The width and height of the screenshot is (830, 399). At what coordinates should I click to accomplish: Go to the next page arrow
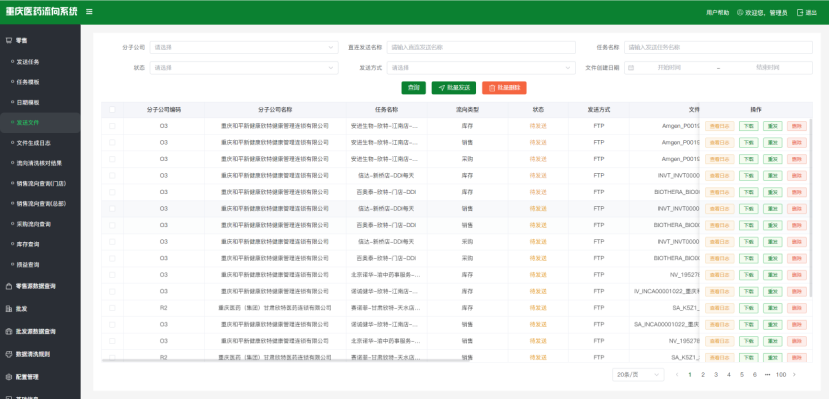coord(793,375)
